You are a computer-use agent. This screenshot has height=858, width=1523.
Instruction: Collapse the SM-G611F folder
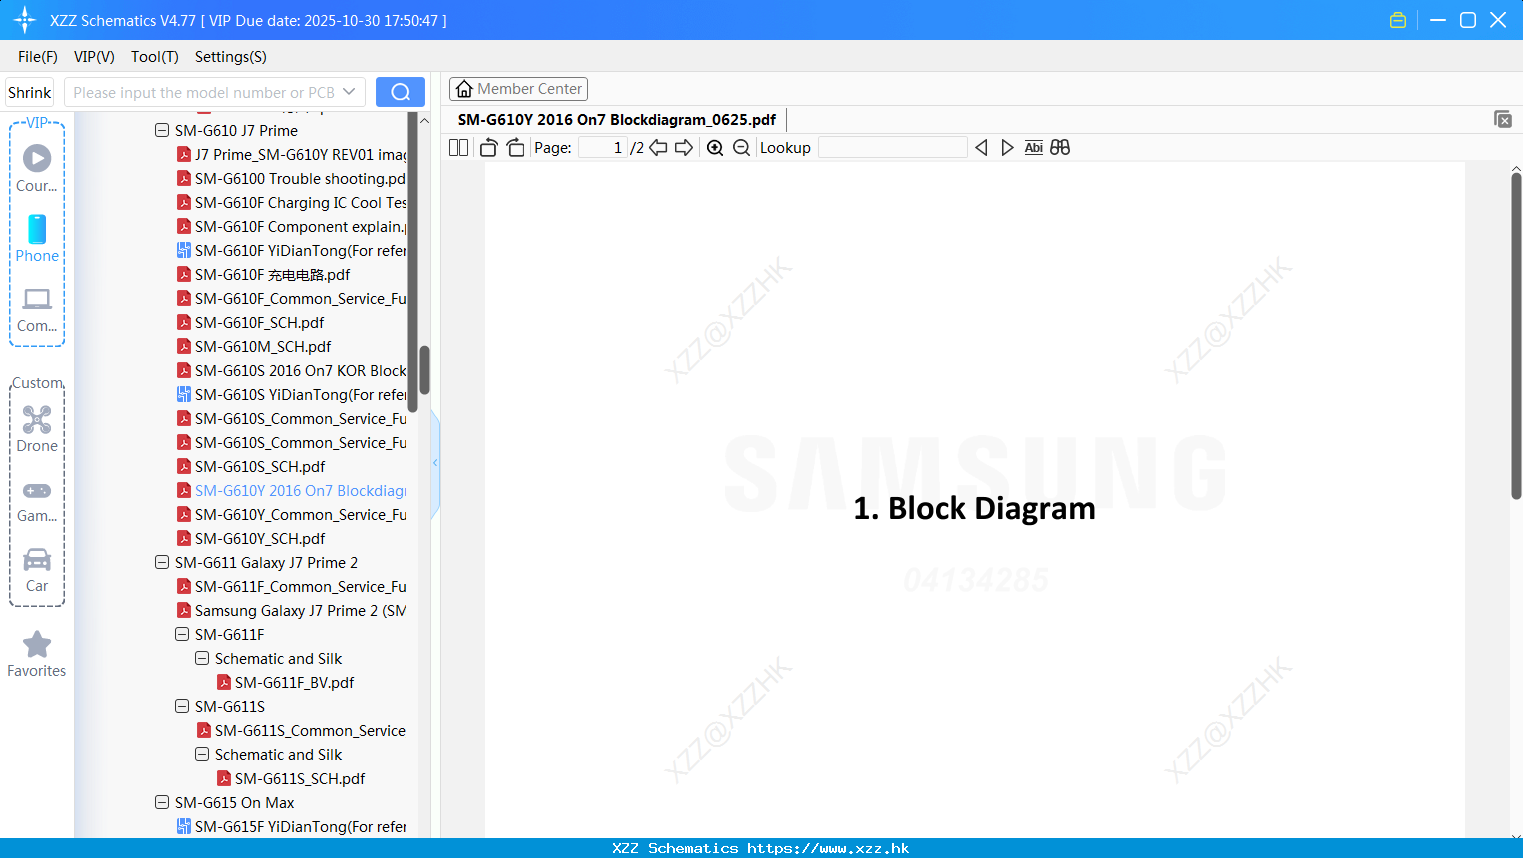click(x=182, y=634)
